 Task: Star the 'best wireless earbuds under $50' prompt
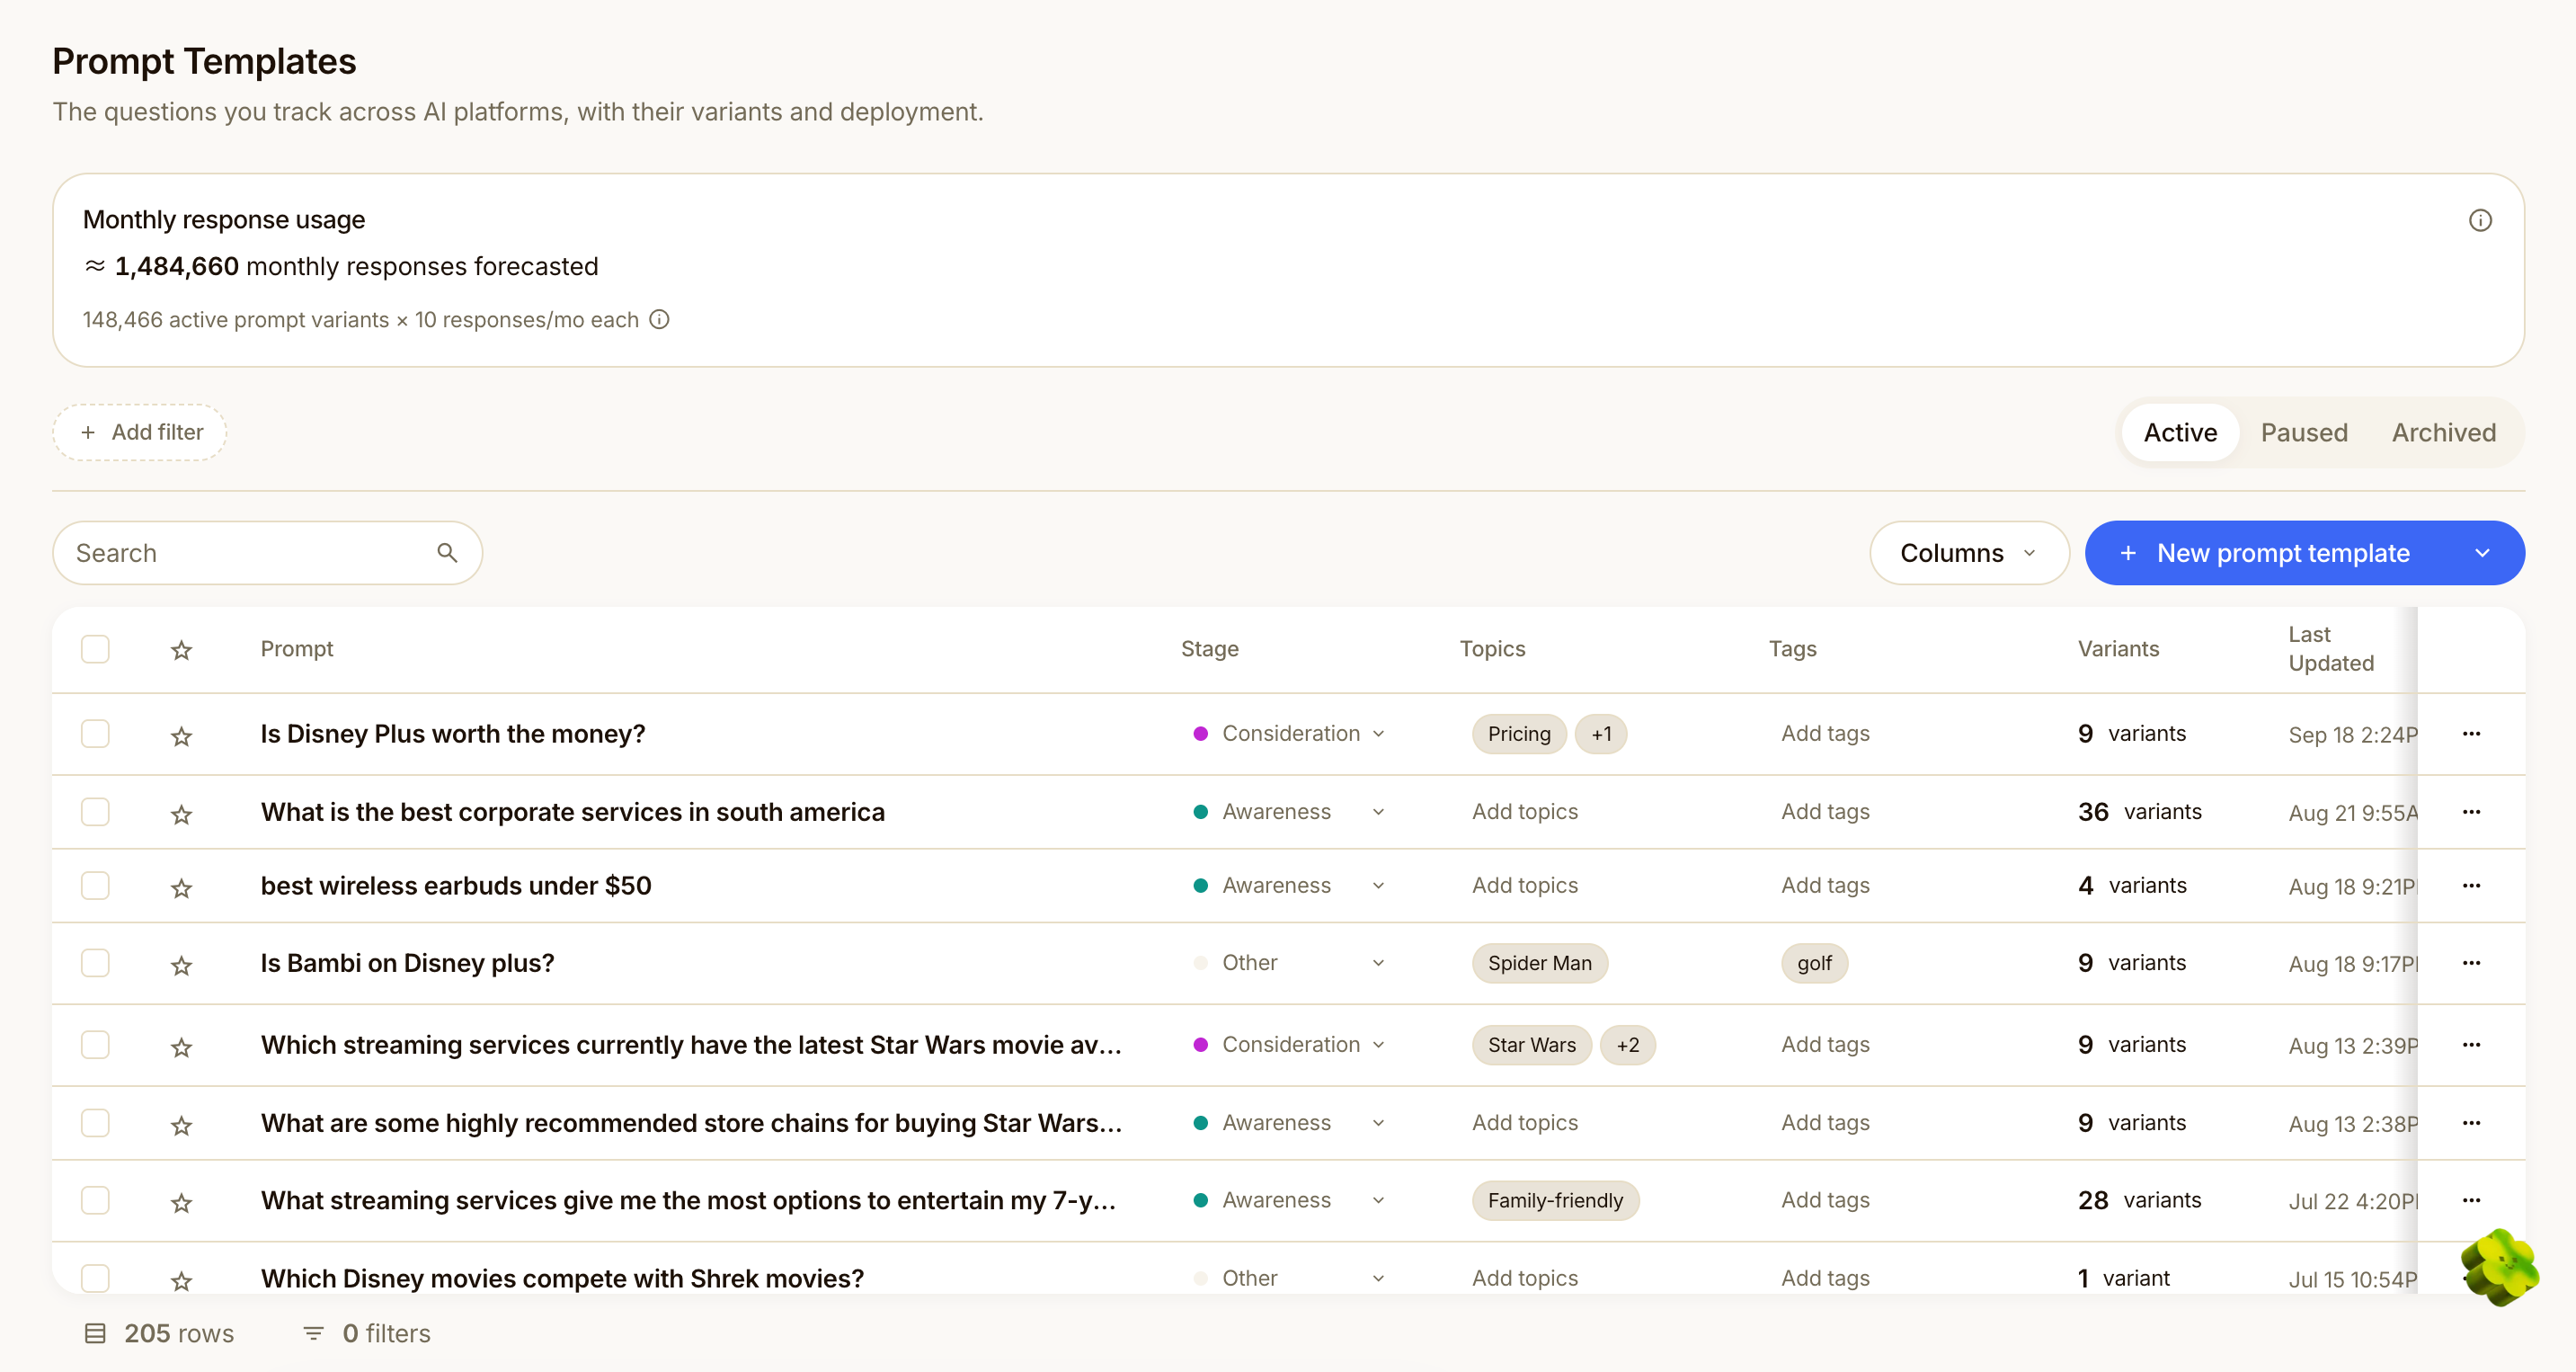point(181,888)
